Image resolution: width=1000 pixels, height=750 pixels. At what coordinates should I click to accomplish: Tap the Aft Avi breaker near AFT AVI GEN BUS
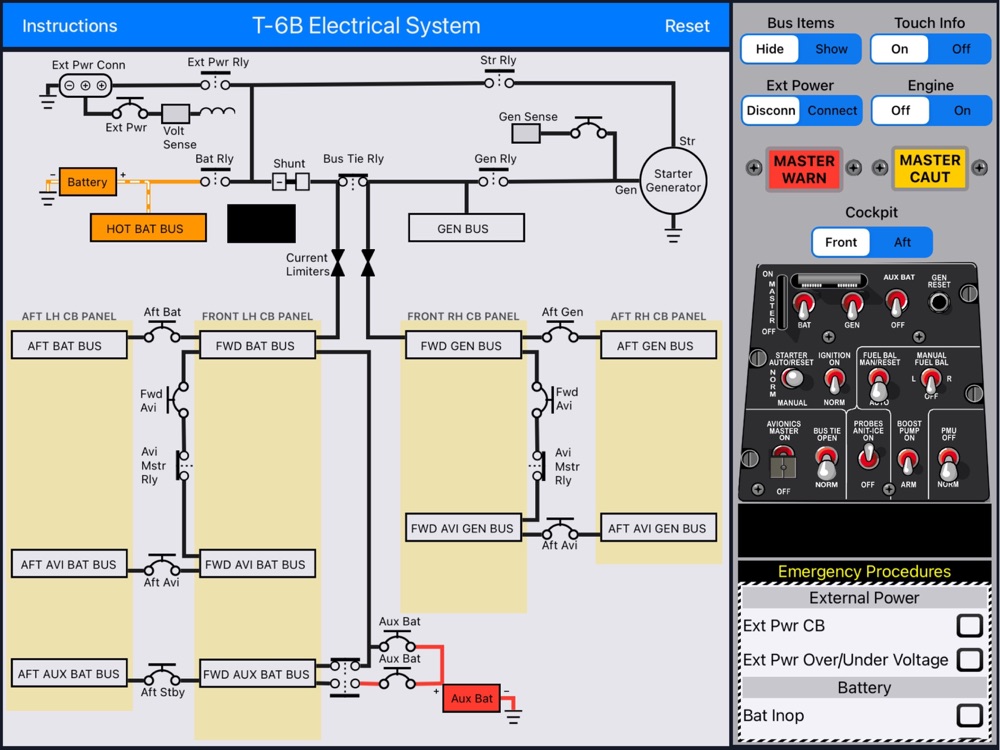pyautogui.click(x=560, y=528)
